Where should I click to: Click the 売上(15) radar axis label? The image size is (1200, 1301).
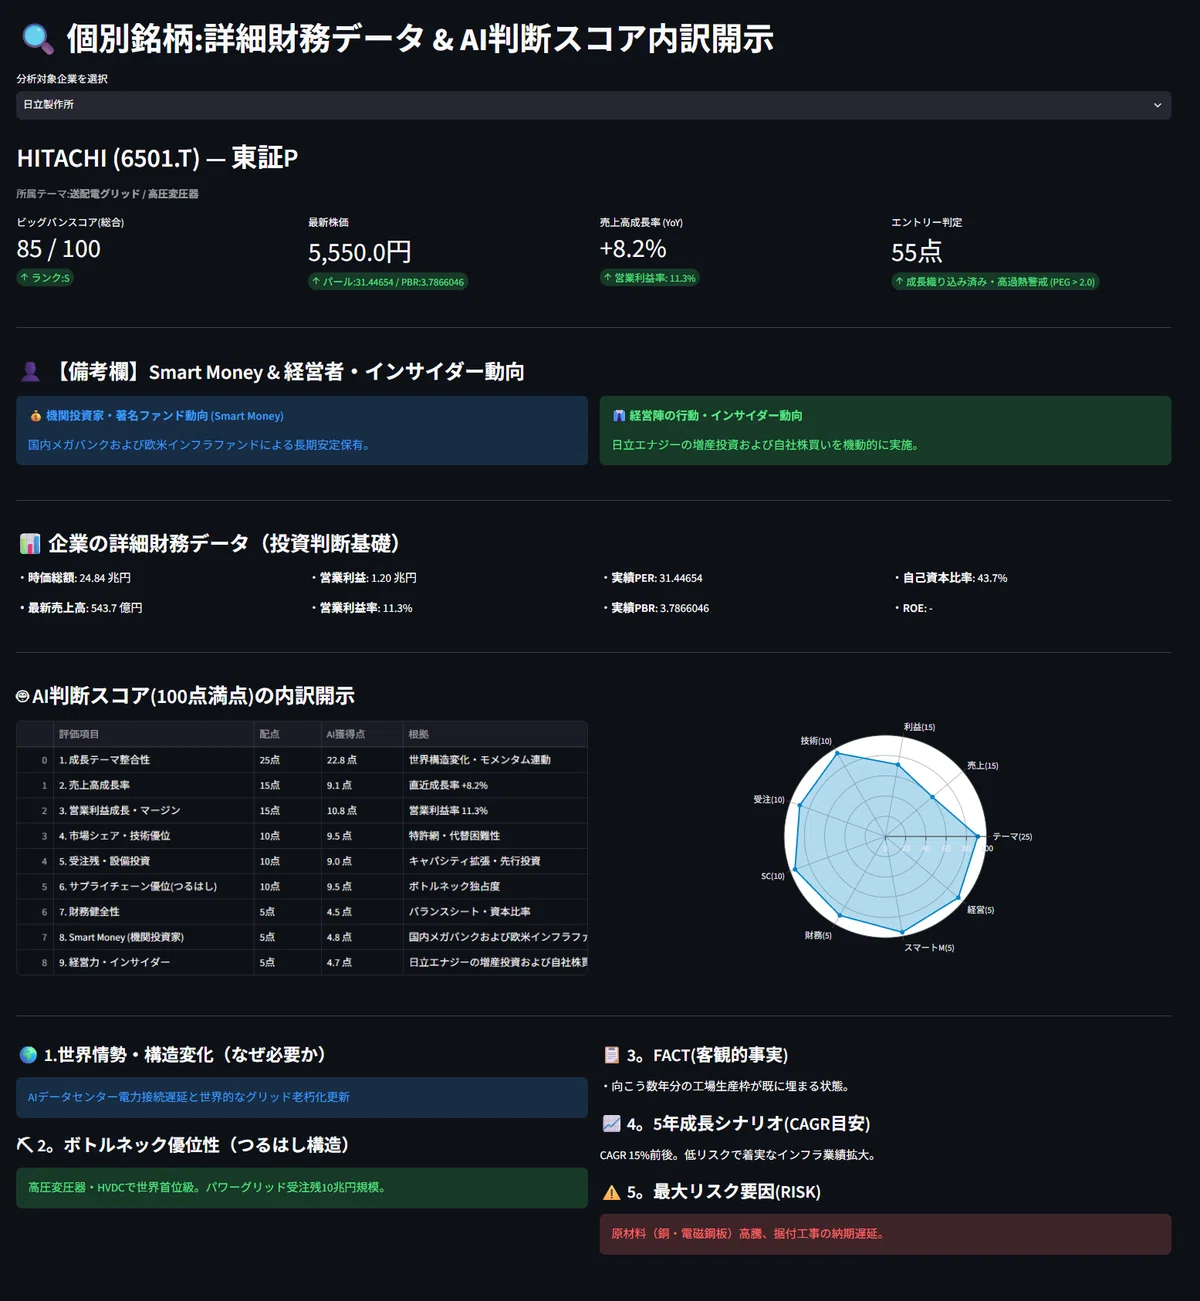tap(982, 766)
